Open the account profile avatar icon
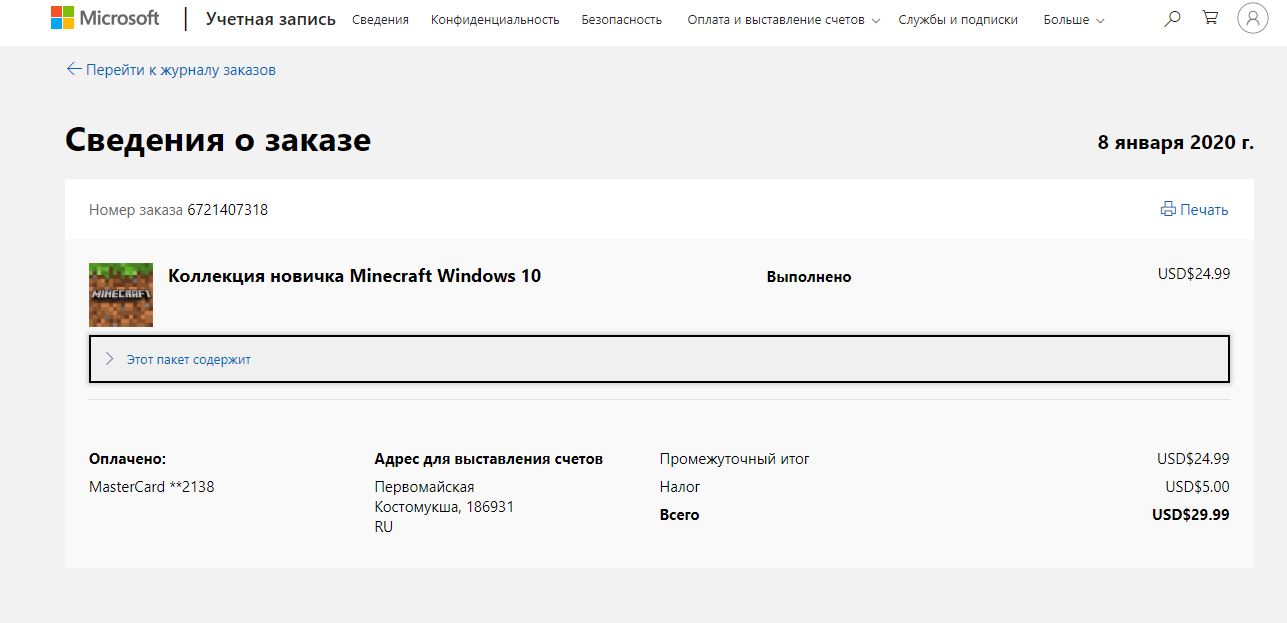Image resolution: width=1287 pixels, height=623 pixels. tap(1253, 19)
